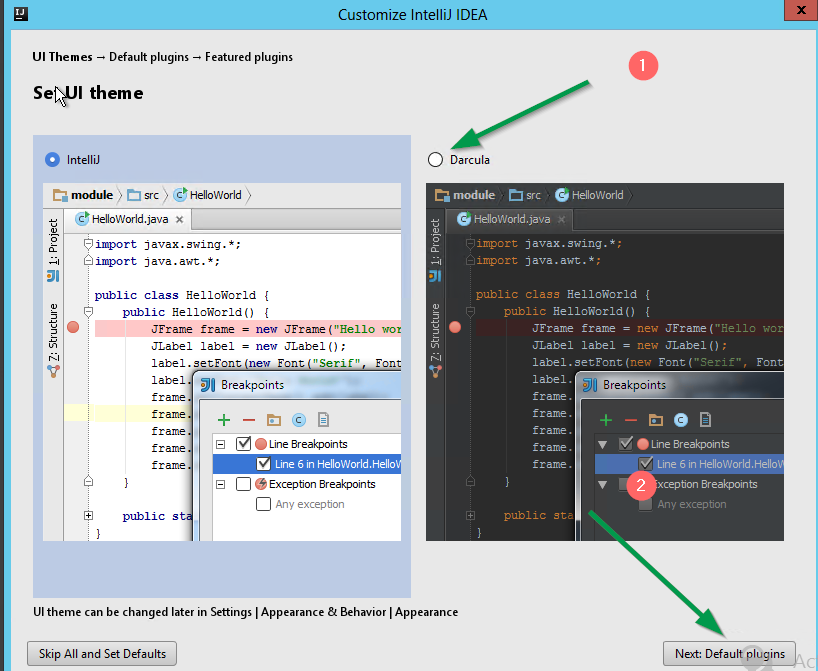
Task: Collapse Line Breakpoints triangle in Darcula preview
Action: click(603, 444)
